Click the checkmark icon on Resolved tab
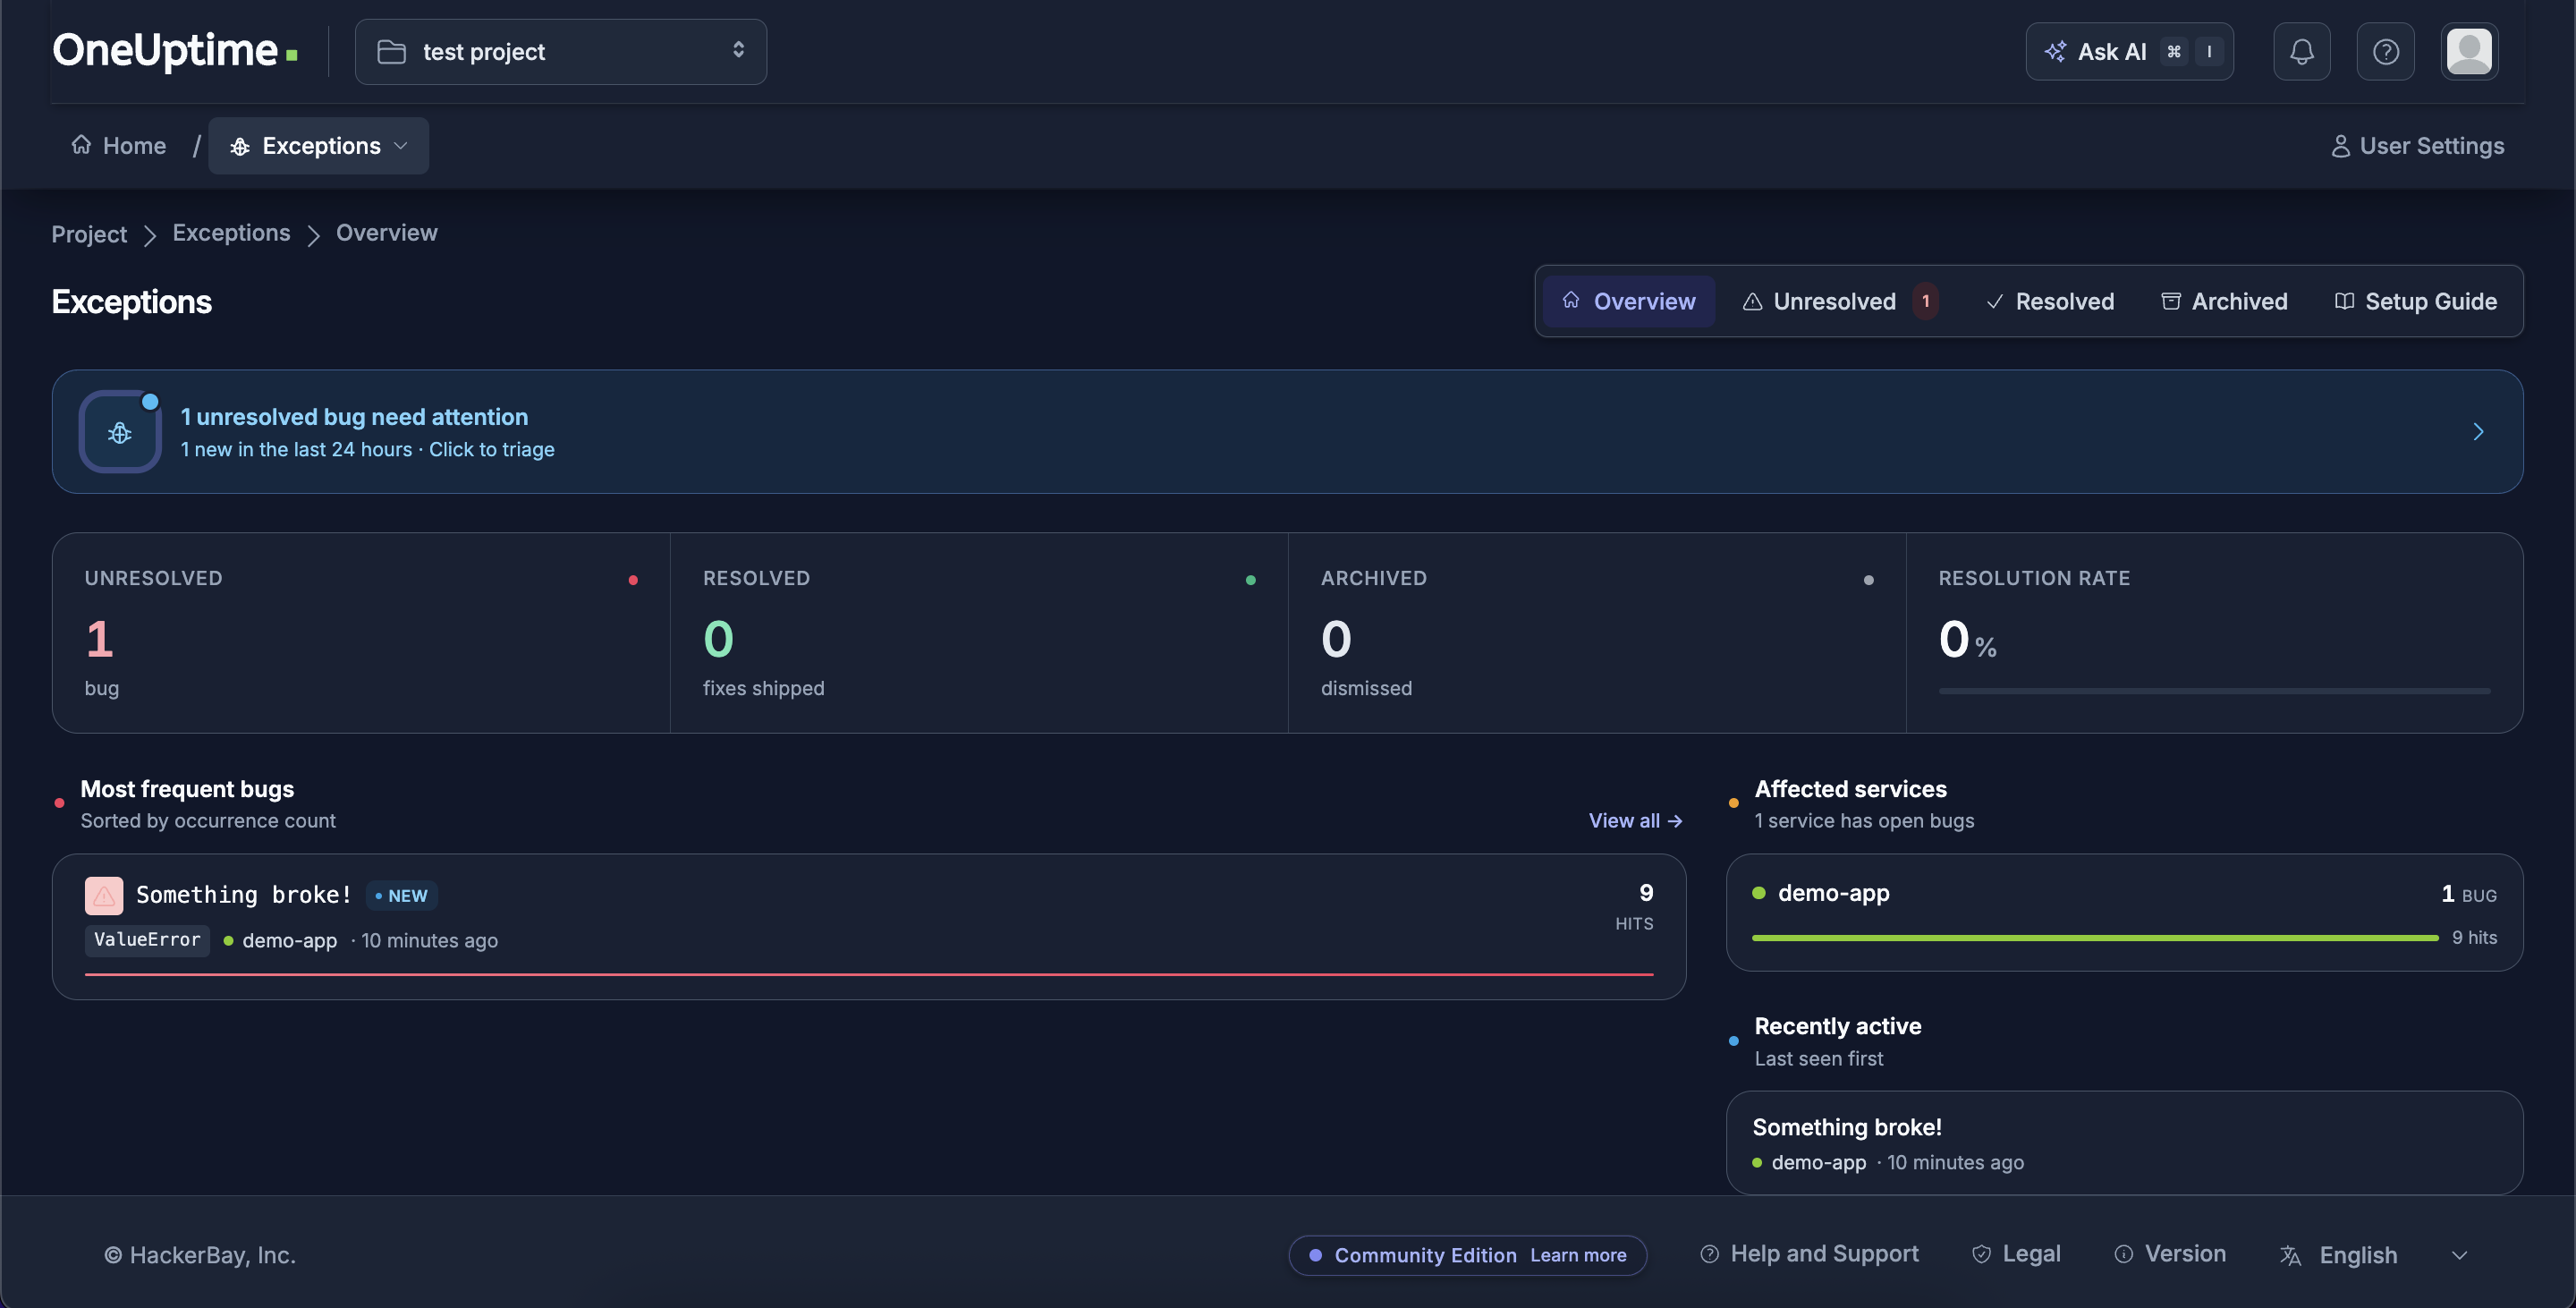 [1994, 301]
